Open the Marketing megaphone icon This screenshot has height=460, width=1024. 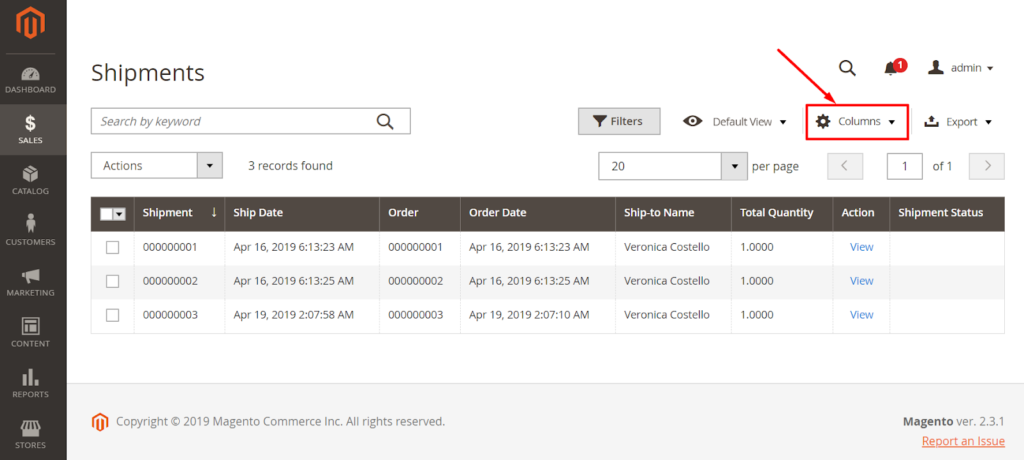pyautogui.click(x=31, y=275)
